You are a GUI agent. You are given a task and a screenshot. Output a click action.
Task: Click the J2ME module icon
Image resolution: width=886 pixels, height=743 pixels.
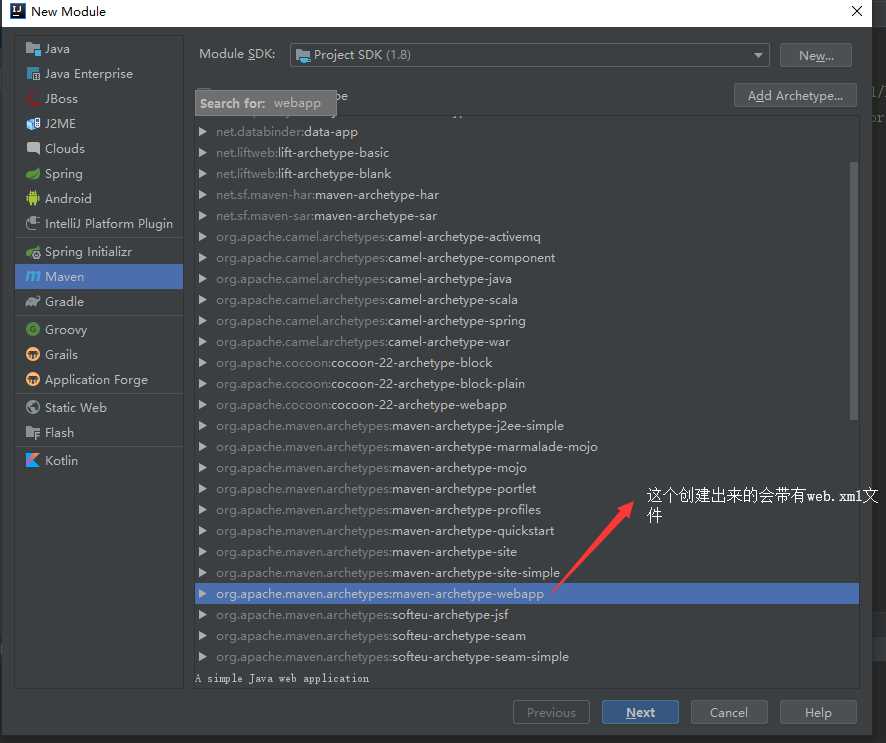33,123
